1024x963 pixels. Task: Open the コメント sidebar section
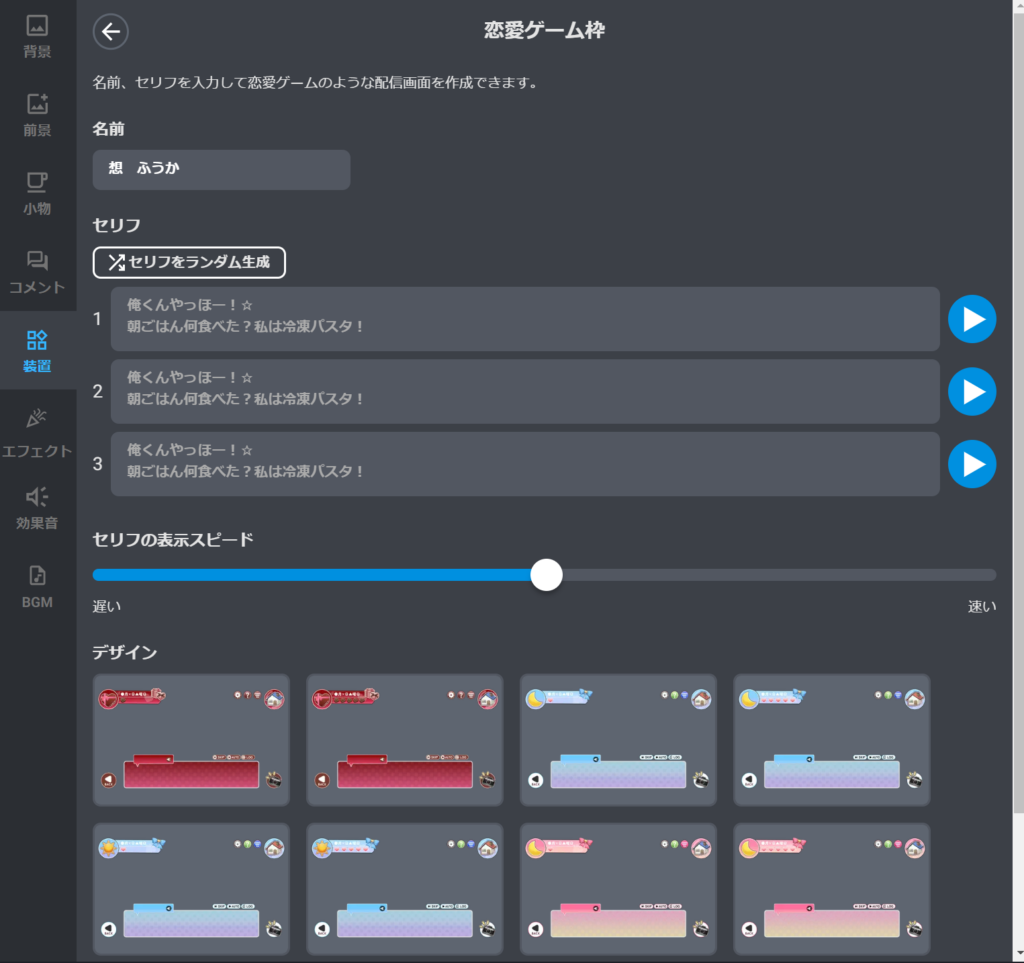tap(37, 272)
